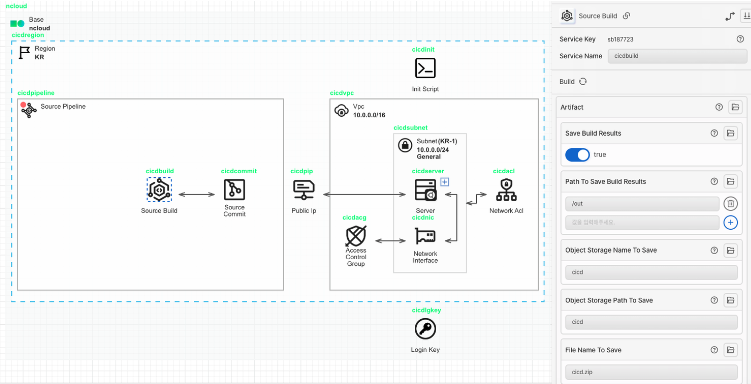Click the cicdinit label
The image size is (751, 384).
[423, 49]
